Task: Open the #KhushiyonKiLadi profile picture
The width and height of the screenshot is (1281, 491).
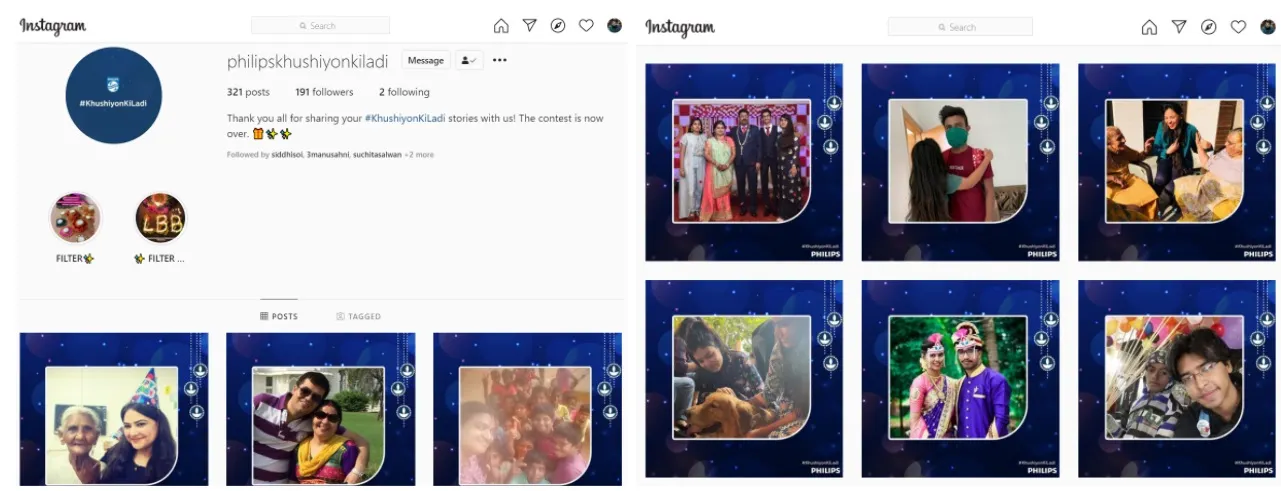Action: [x=113, y=95]
